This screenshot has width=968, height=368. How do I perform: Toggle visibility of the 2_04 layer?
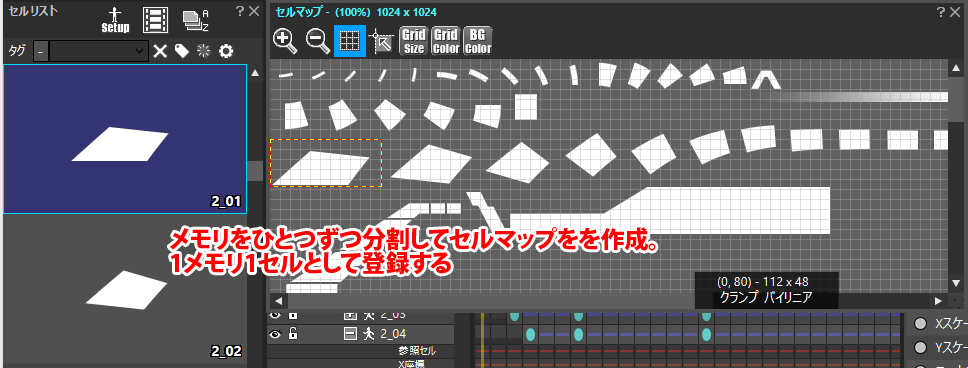275,334
